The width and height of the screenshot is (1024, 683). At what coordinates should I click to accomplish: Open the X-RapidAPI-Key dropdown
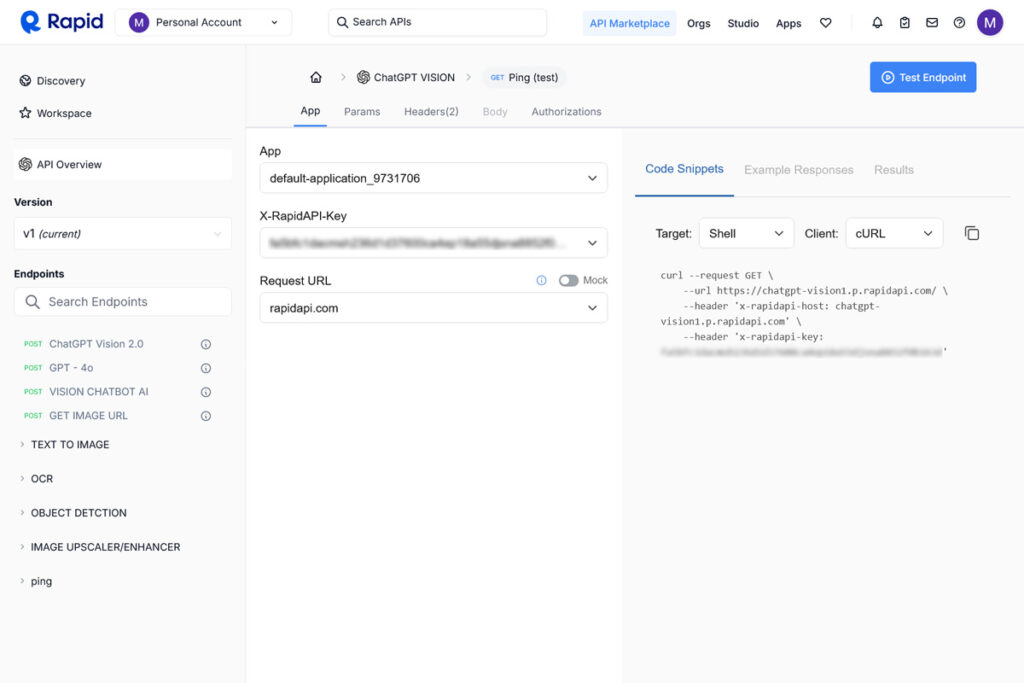point(433,243)
